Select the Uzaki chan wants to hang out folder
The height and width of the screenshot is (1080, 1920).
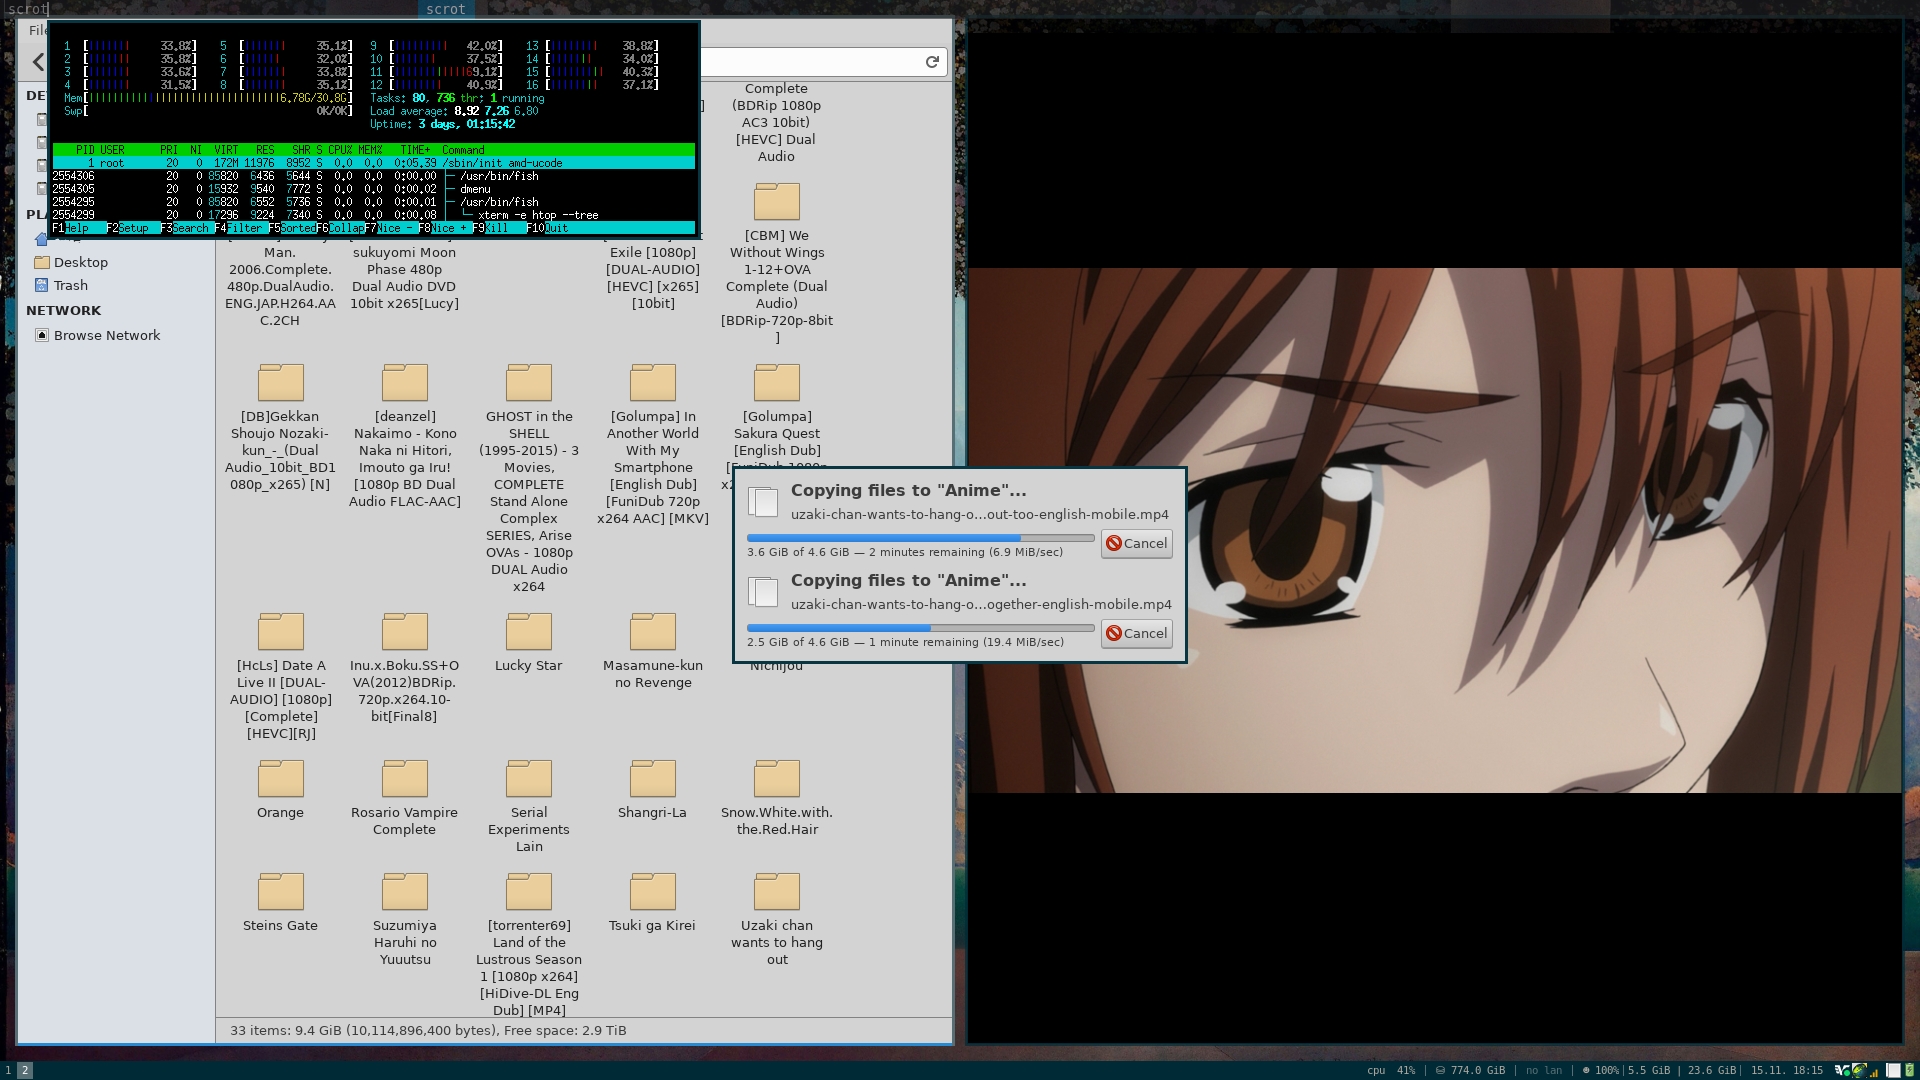pyautogui.click(x=776, y=891)
